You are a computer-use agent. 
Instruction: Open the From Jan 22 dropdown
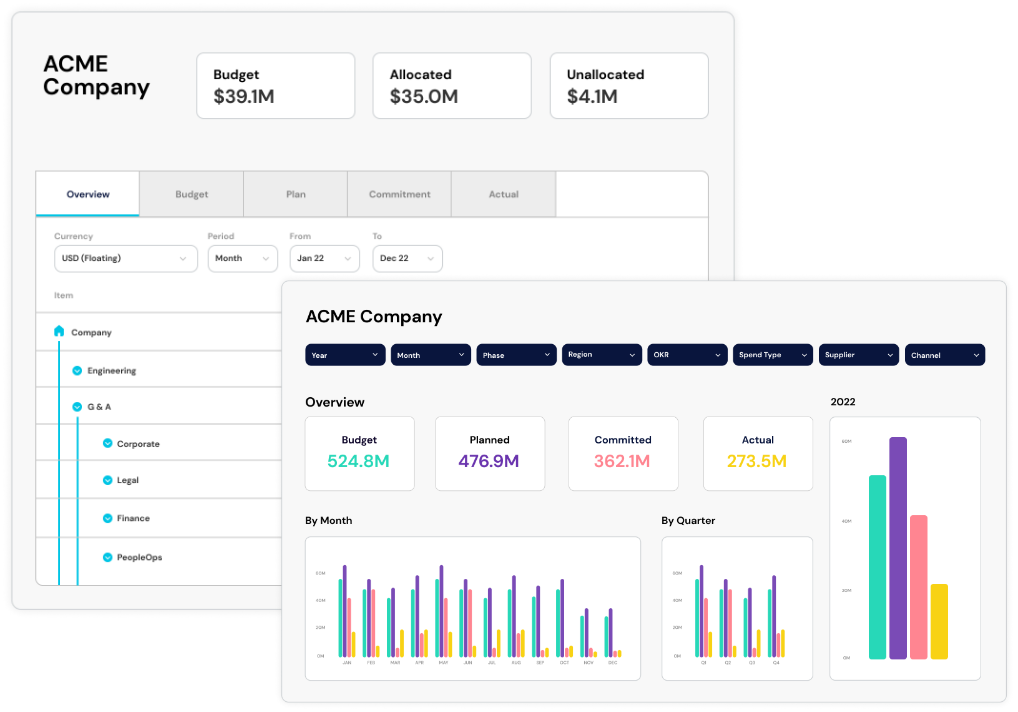pos(324,258)
